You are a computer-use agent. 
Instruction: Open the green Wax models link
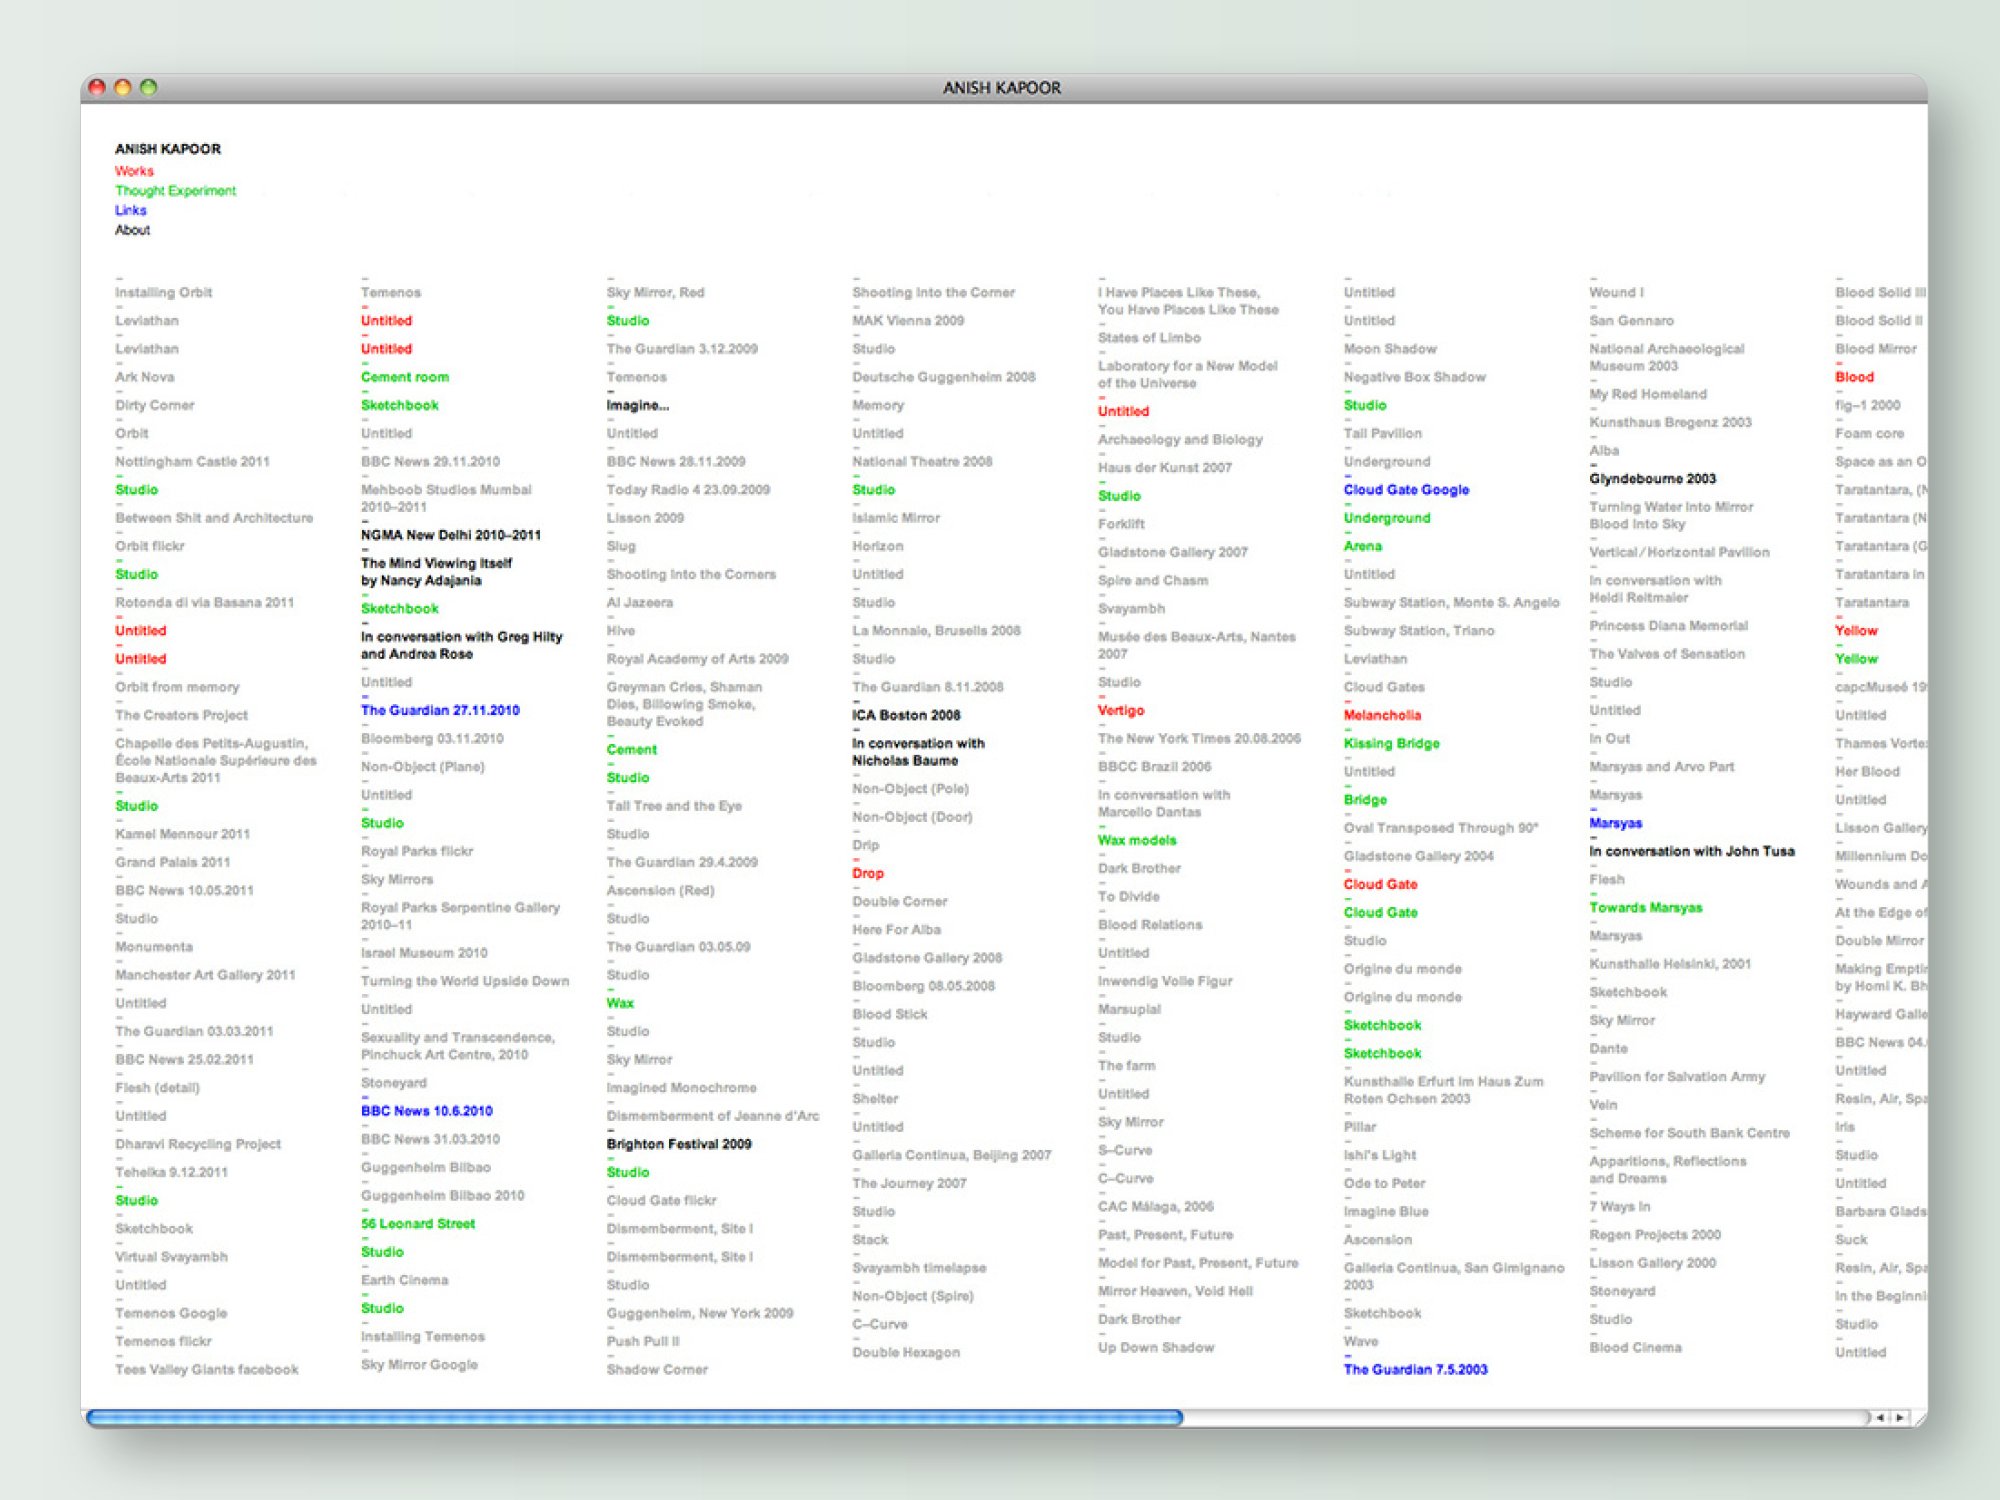coord(1137,840)
